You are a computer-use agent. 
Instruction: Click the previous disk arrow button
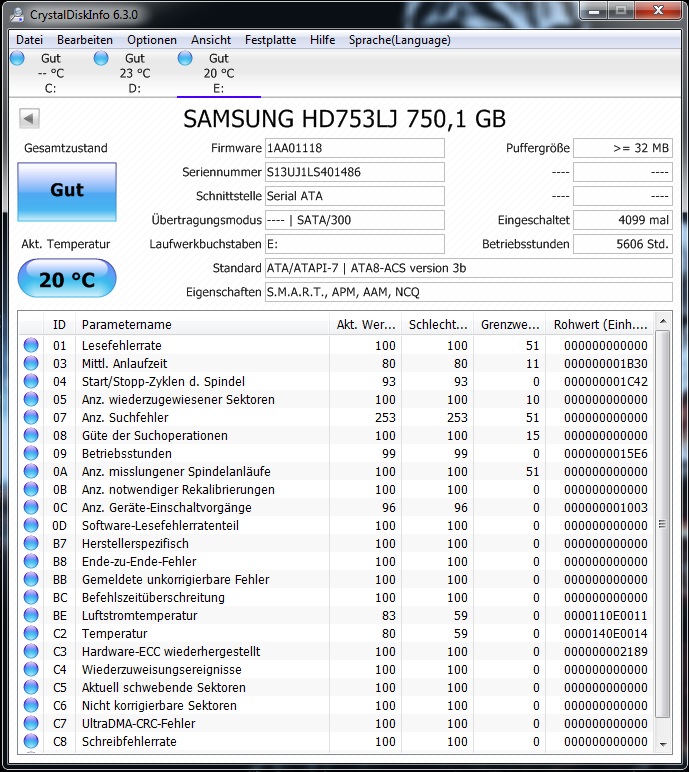pos(29,118)
